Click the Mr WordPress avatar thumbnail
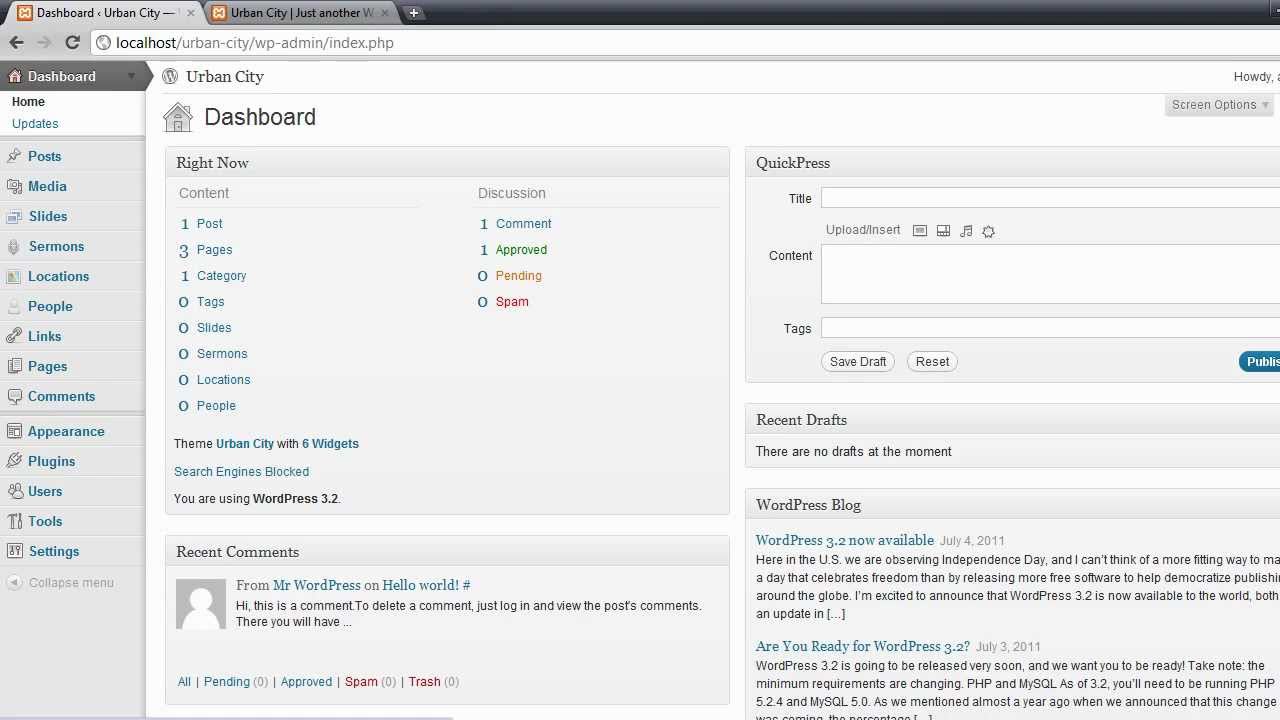Image resolution: width=1280 pixels, height=720 pixels. [201, 604]
